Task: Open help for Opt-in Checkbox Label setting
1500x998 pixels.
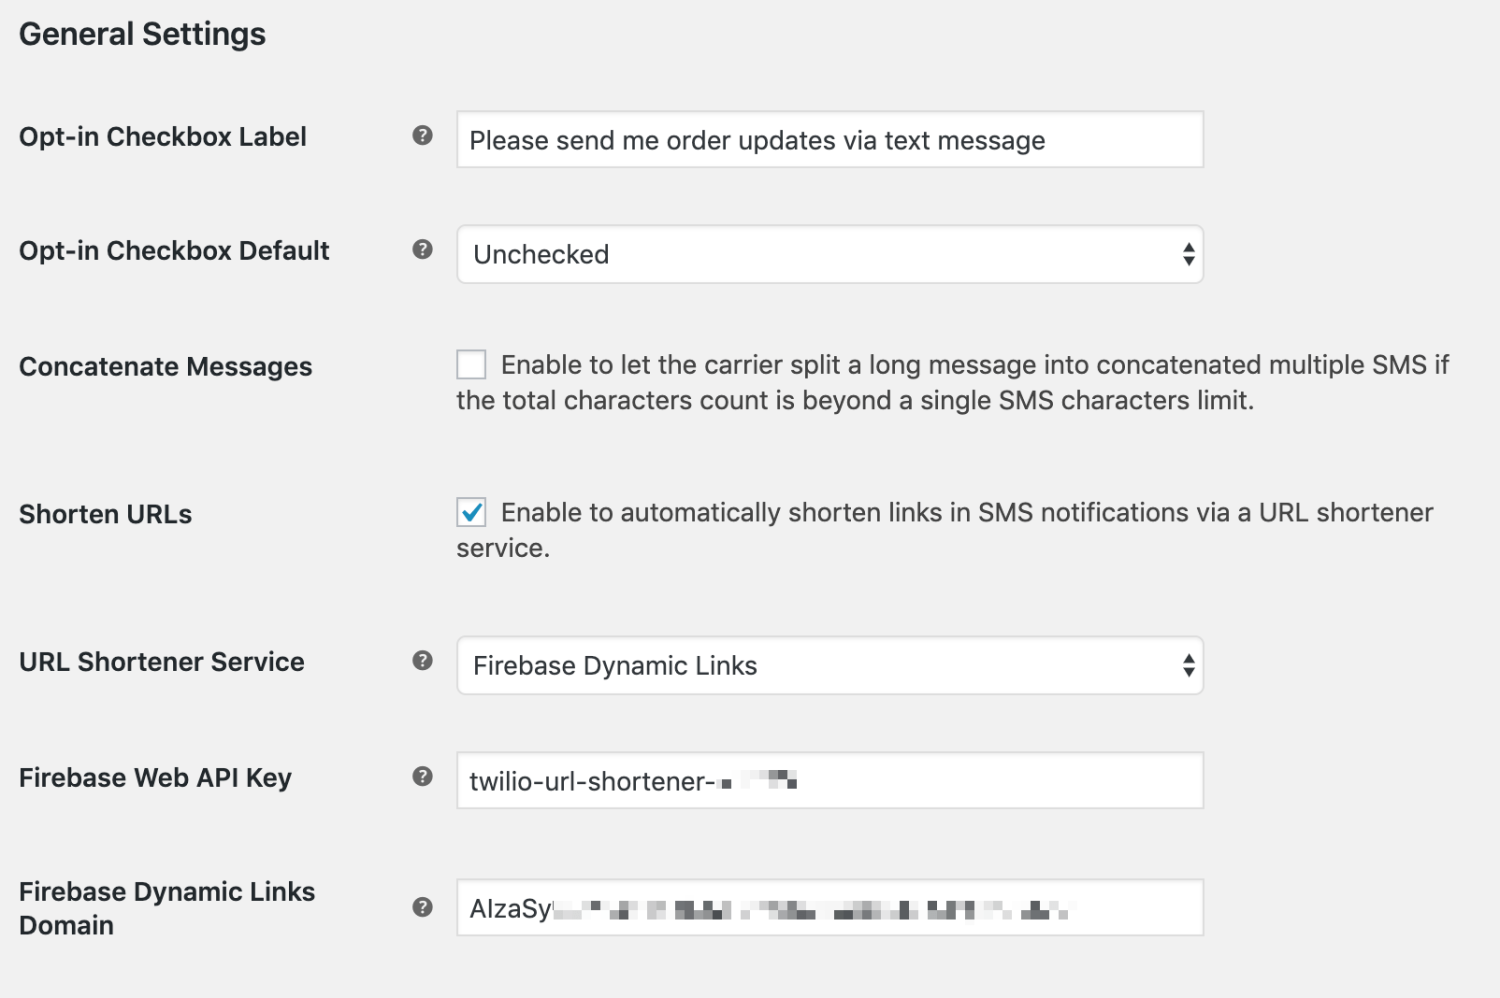Action: point(421,135)
